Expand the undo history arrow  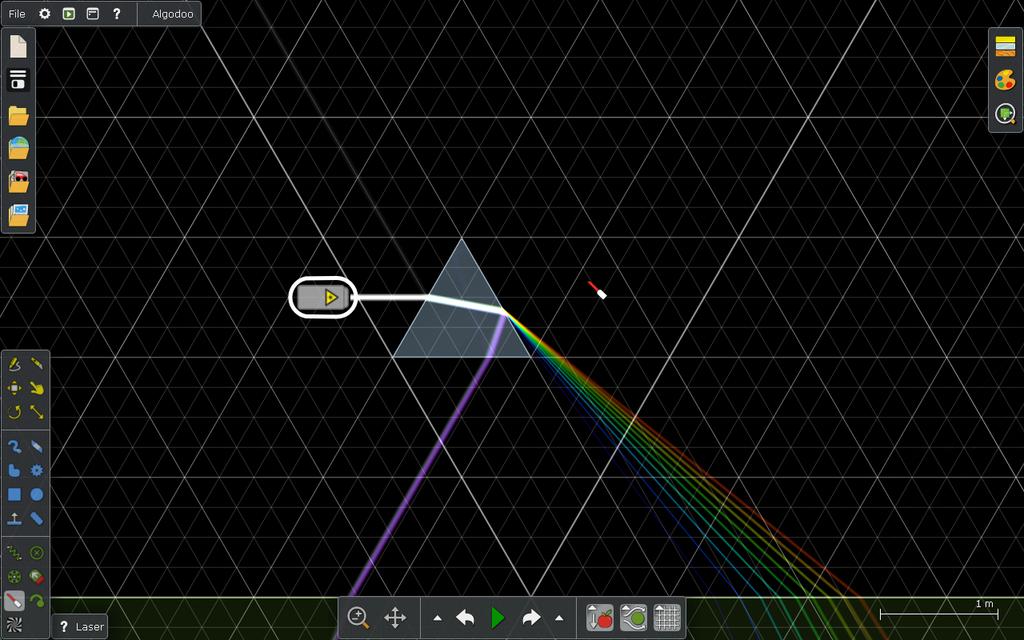coord(438,618)
